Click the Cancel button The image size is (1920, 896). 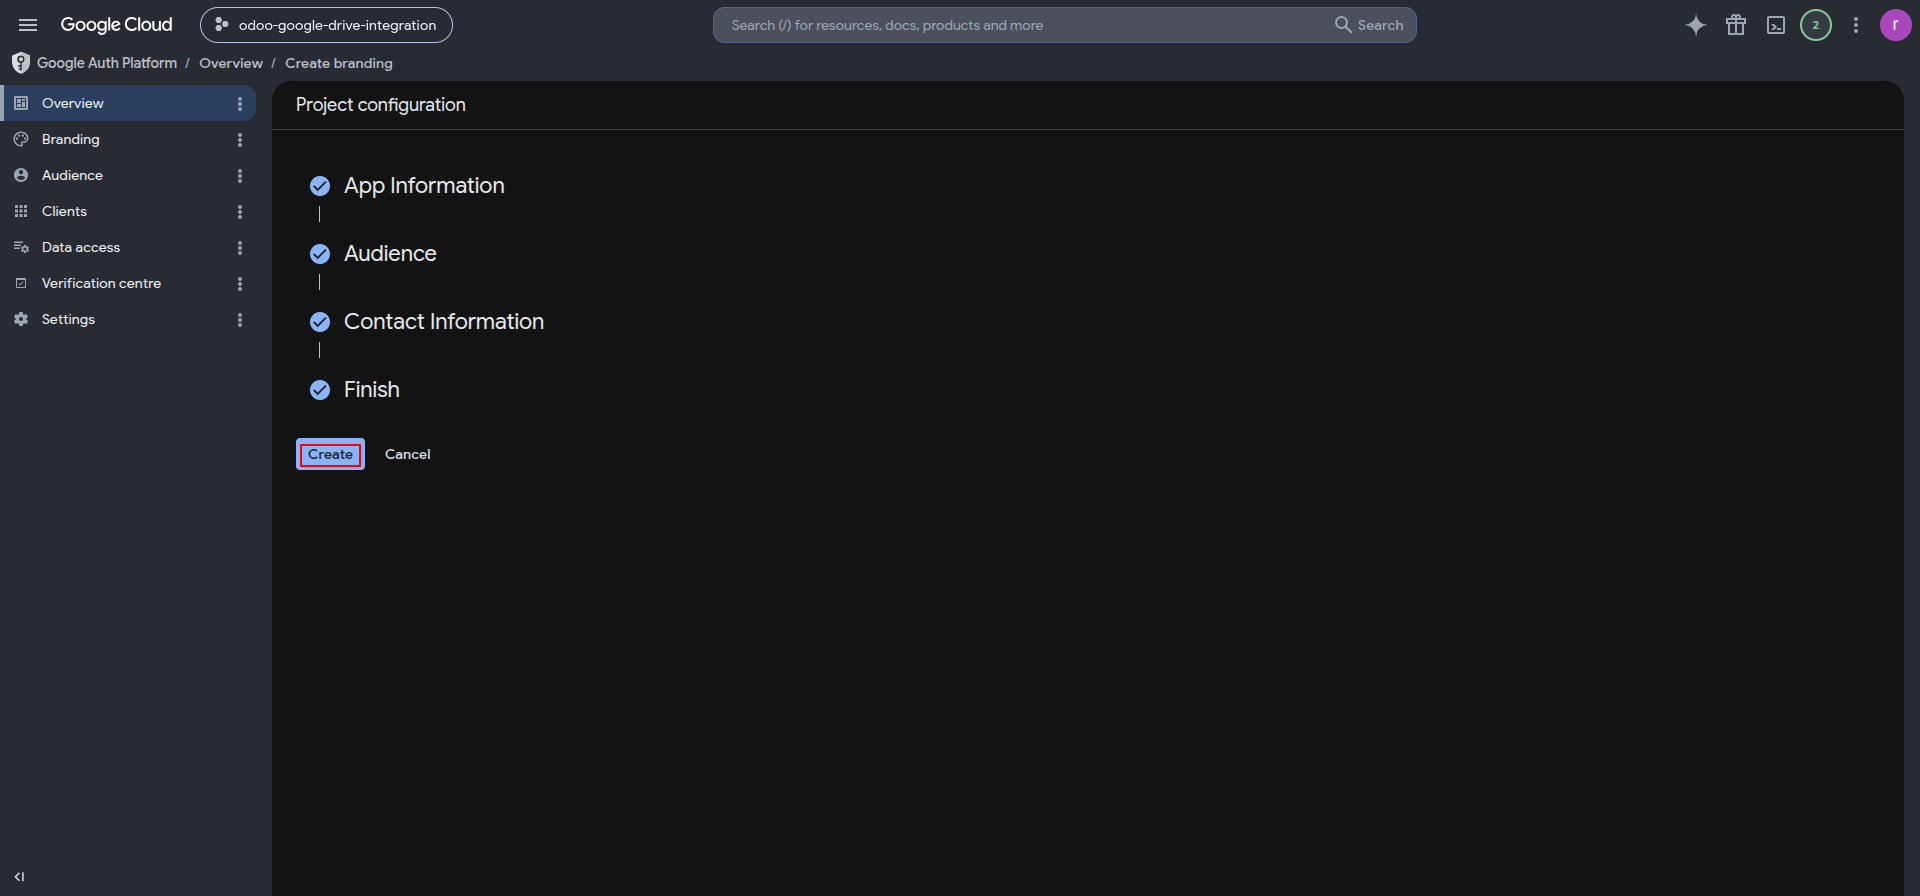[408, 454]
